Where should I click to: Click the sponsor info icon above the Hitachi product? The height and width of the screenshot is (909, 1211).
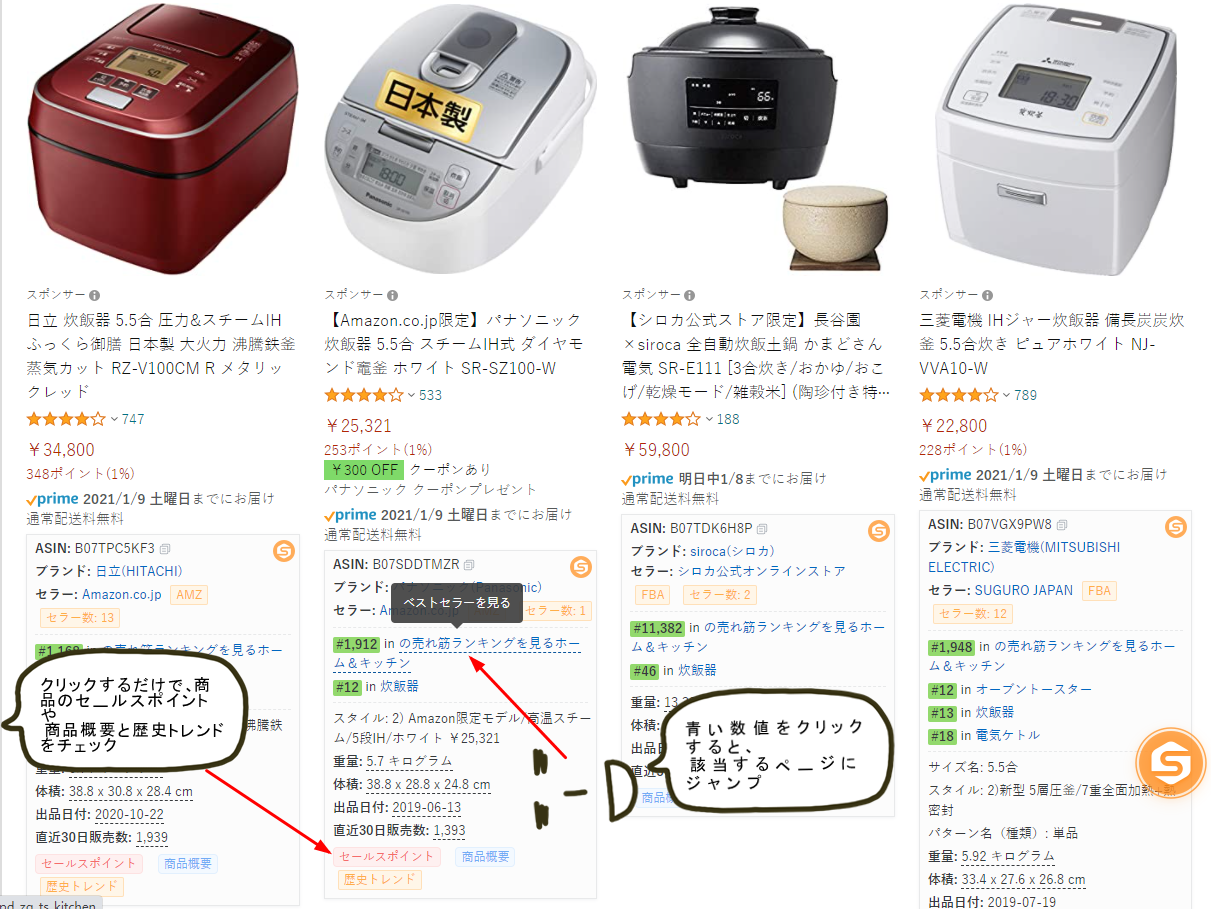pos(95,295)
